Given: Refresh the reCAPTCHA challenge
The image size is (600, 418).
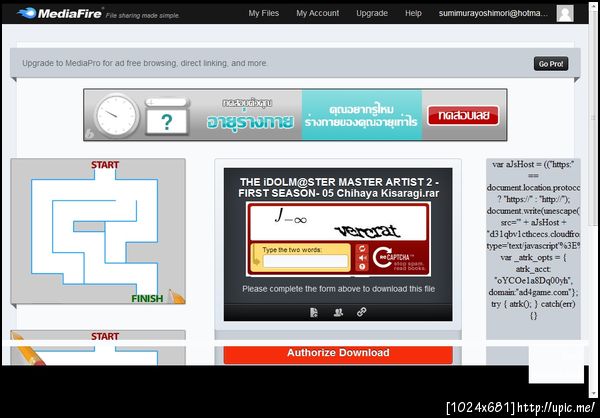Looking at the screenshot, I should click(362, 248).
